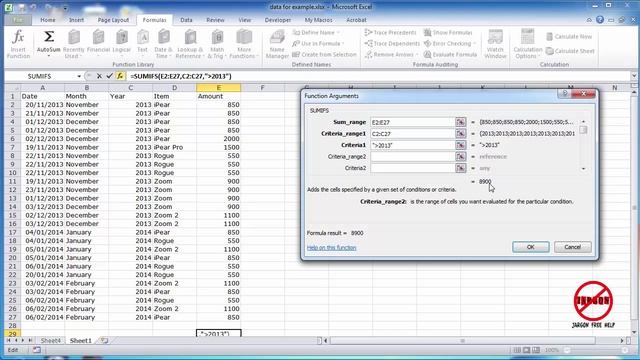Collapse dialog for Criteria_range2 reference
This screenshot has height=360, width=640.
click(460, 156)
